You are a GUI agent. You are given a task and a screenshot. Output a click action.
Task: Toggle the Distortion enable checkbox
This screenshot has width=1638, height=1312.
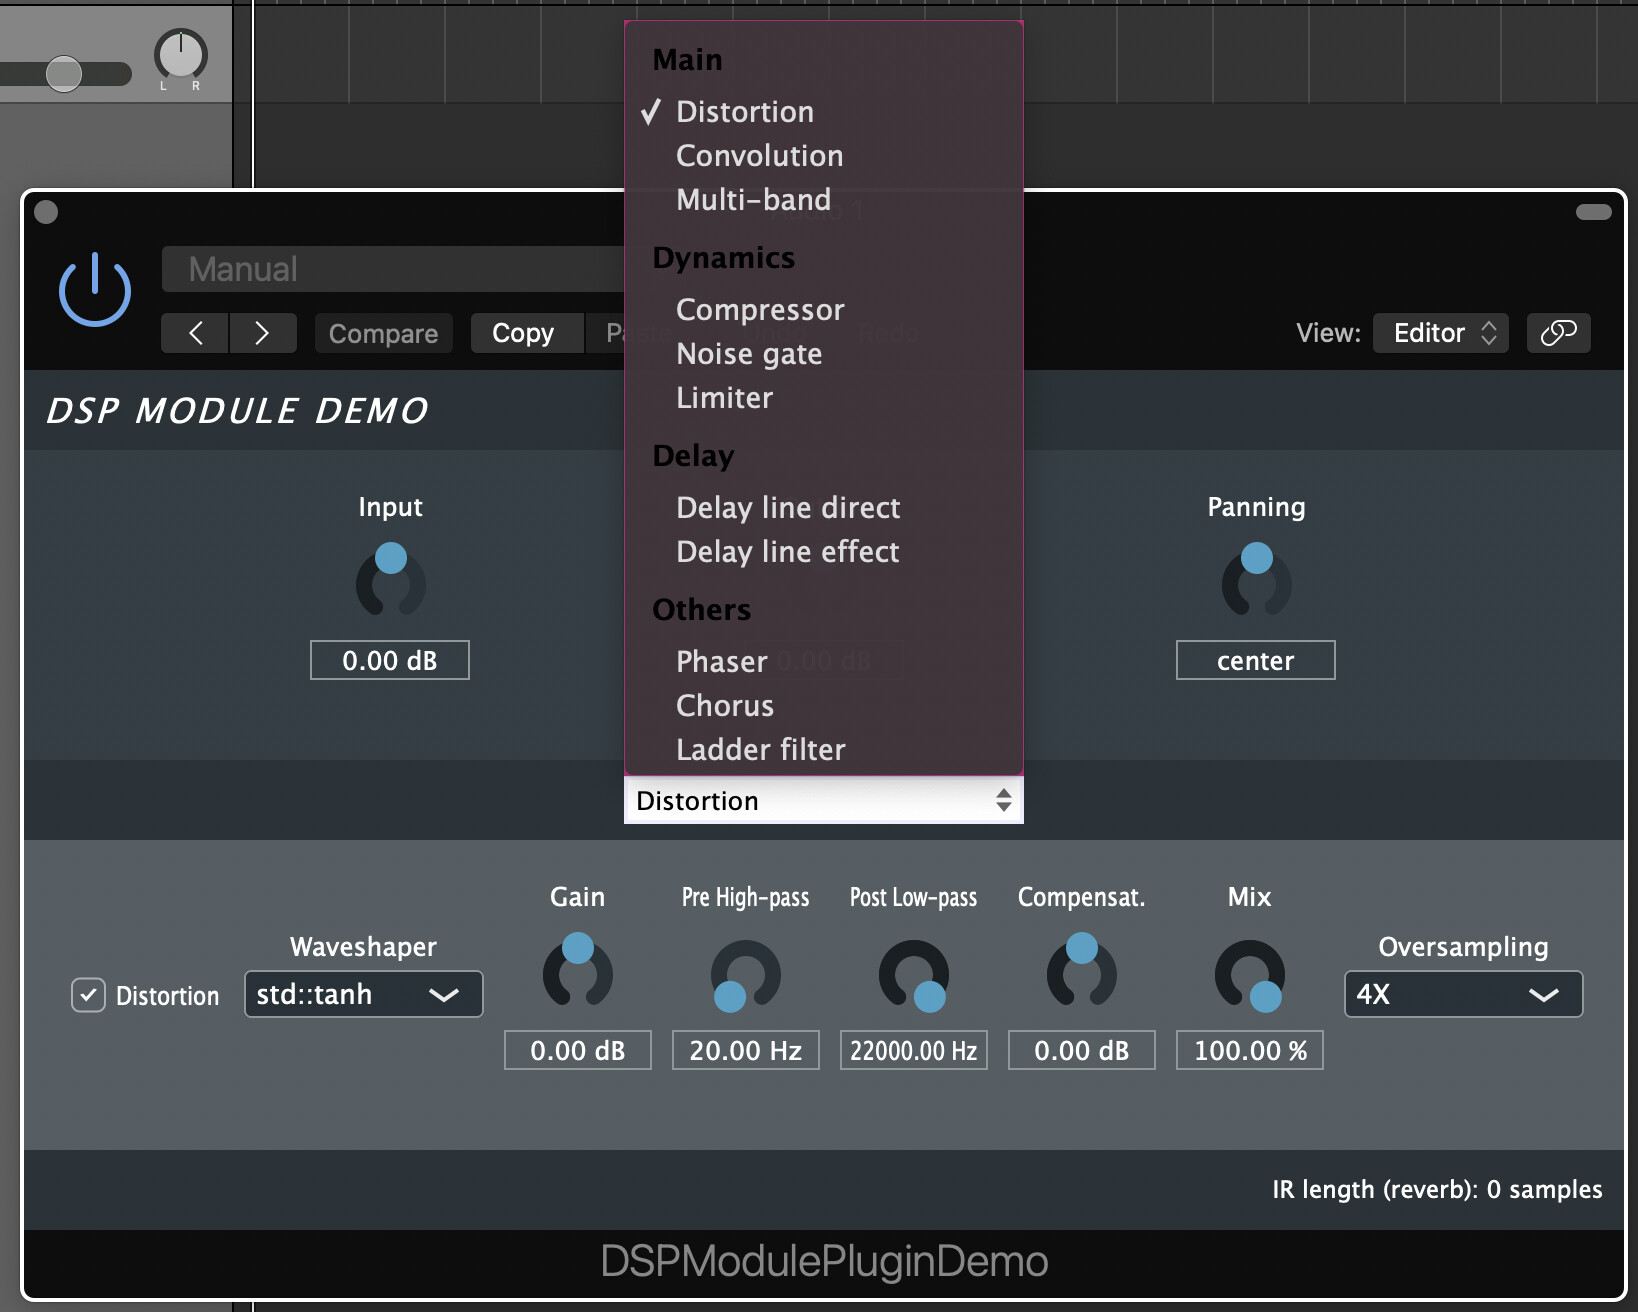coord(88,995)
